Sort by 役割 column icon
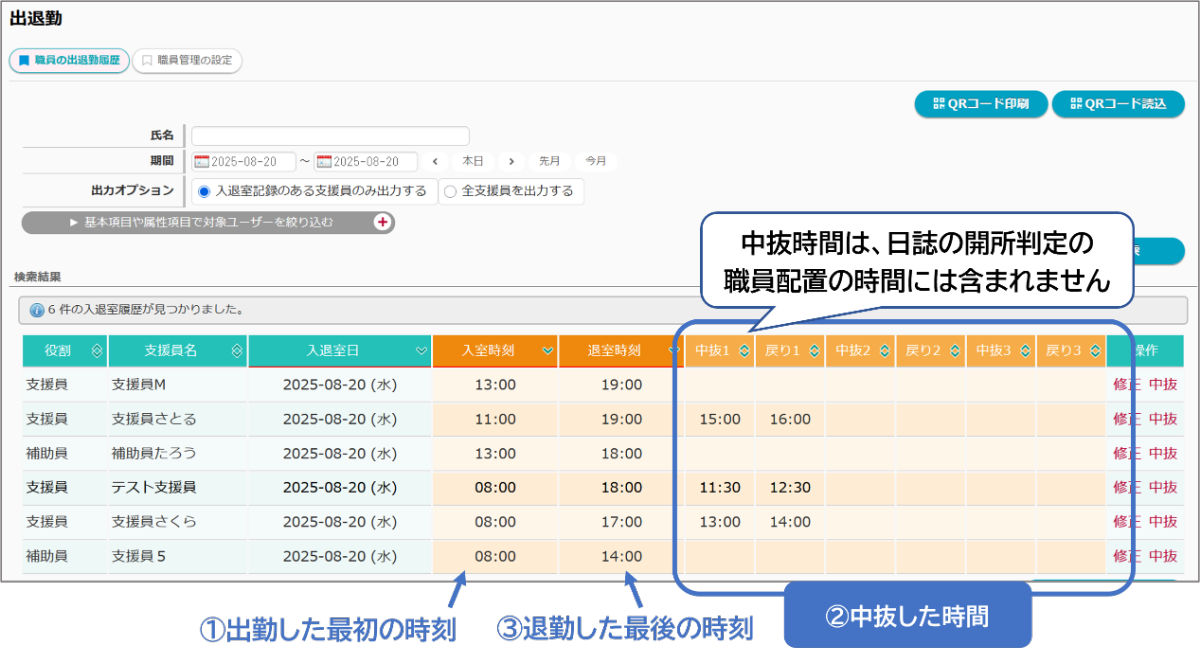 tap(96, 351)
